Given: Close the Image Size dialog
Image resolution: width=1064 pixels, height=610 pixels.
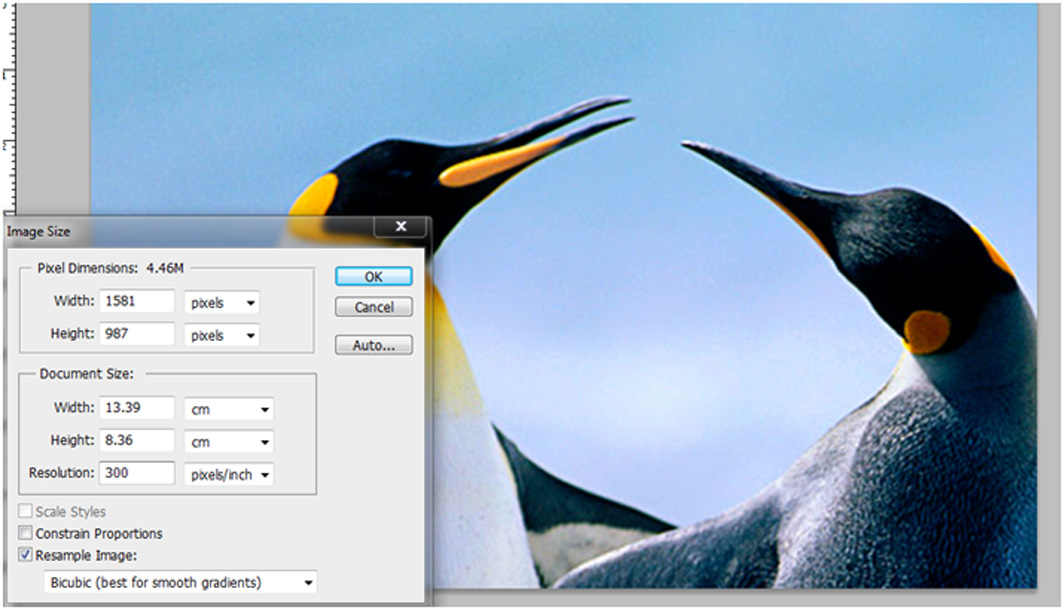Looking at the screenshot, I should [x=400, y=227].
